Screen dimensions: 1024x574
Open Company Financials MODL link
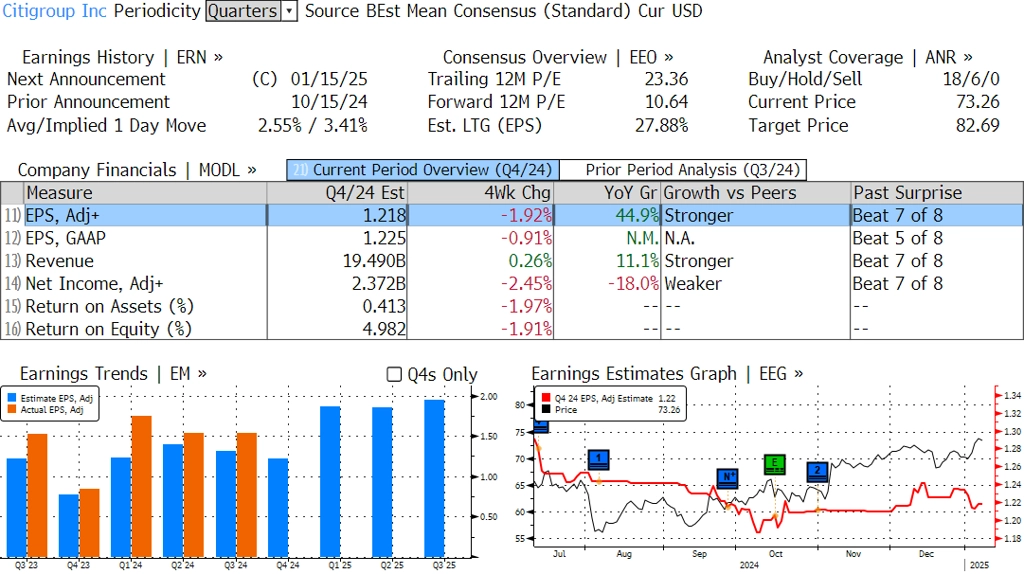coord(137,170)
